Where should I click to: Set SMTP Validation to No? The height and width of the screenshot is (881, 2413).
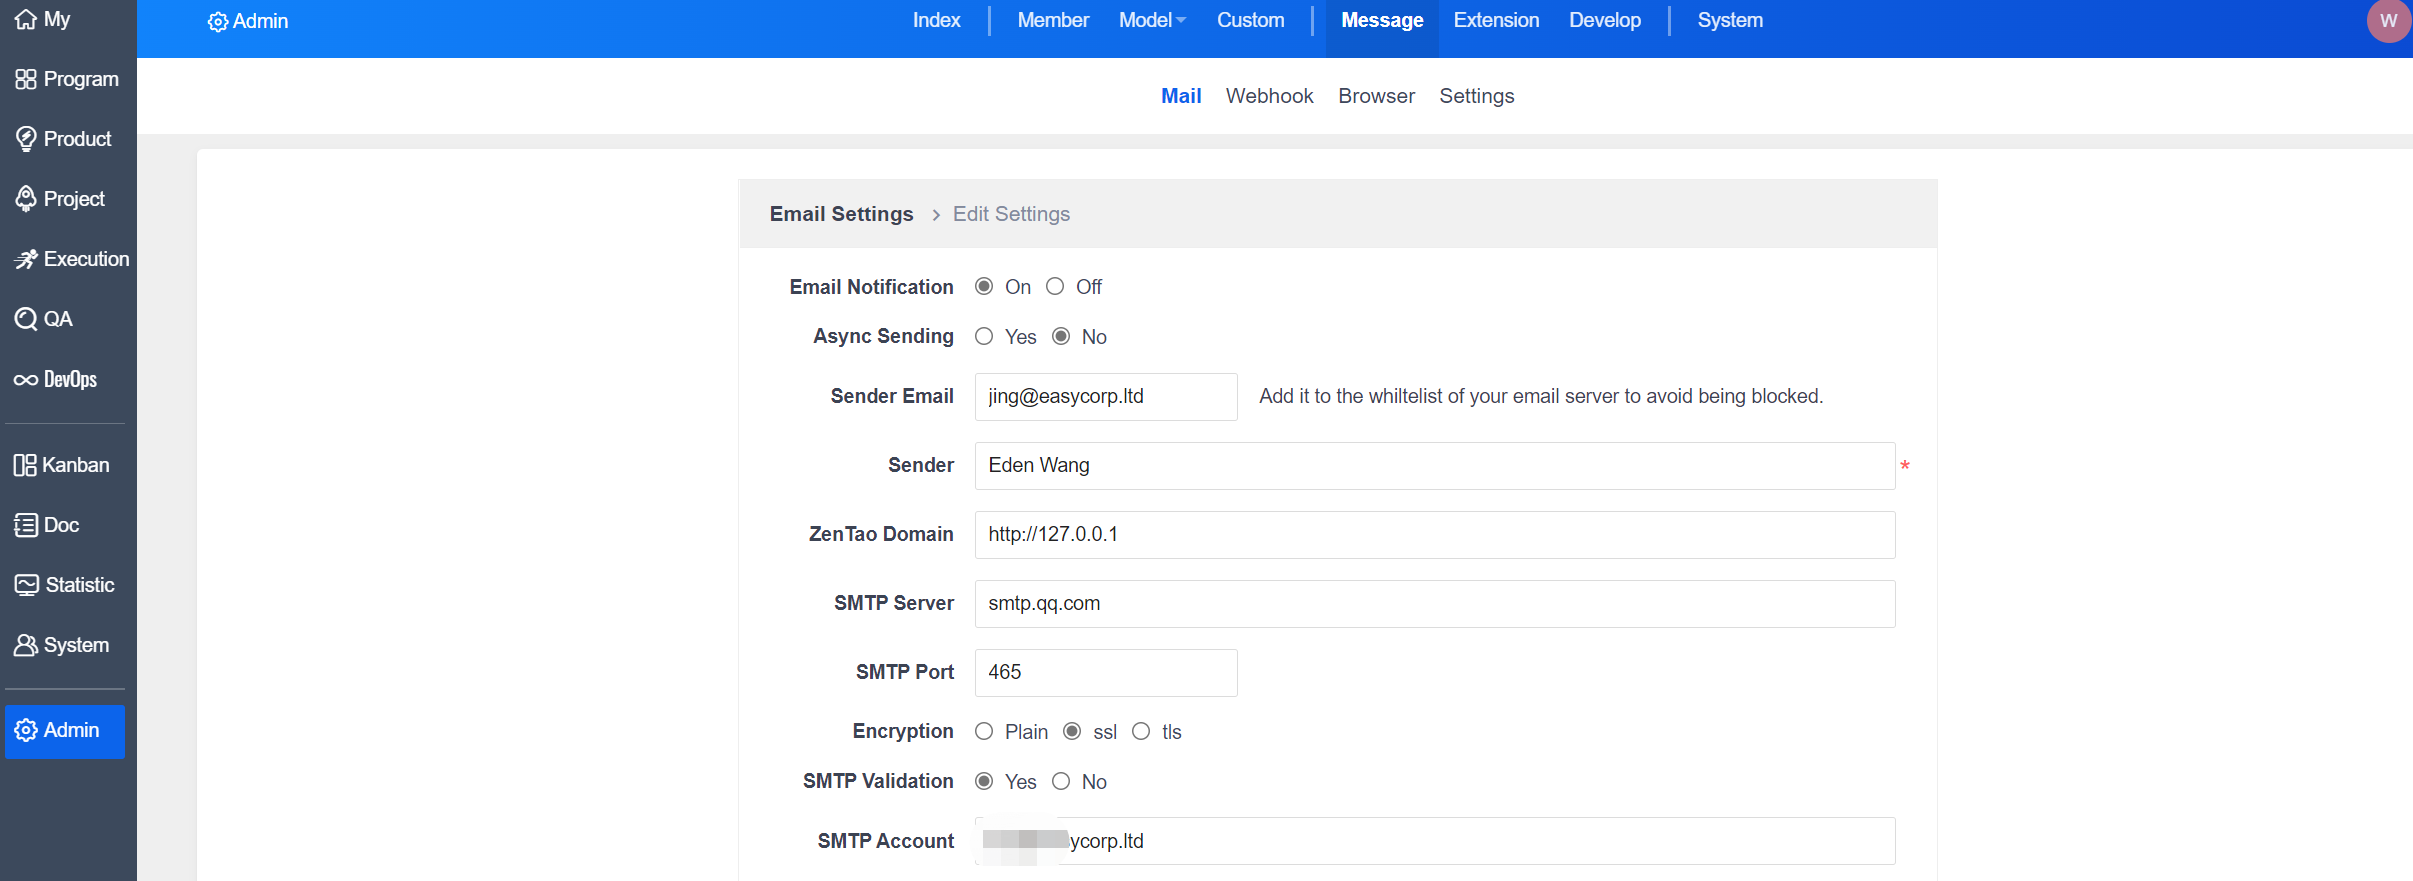coord(1061,782)
